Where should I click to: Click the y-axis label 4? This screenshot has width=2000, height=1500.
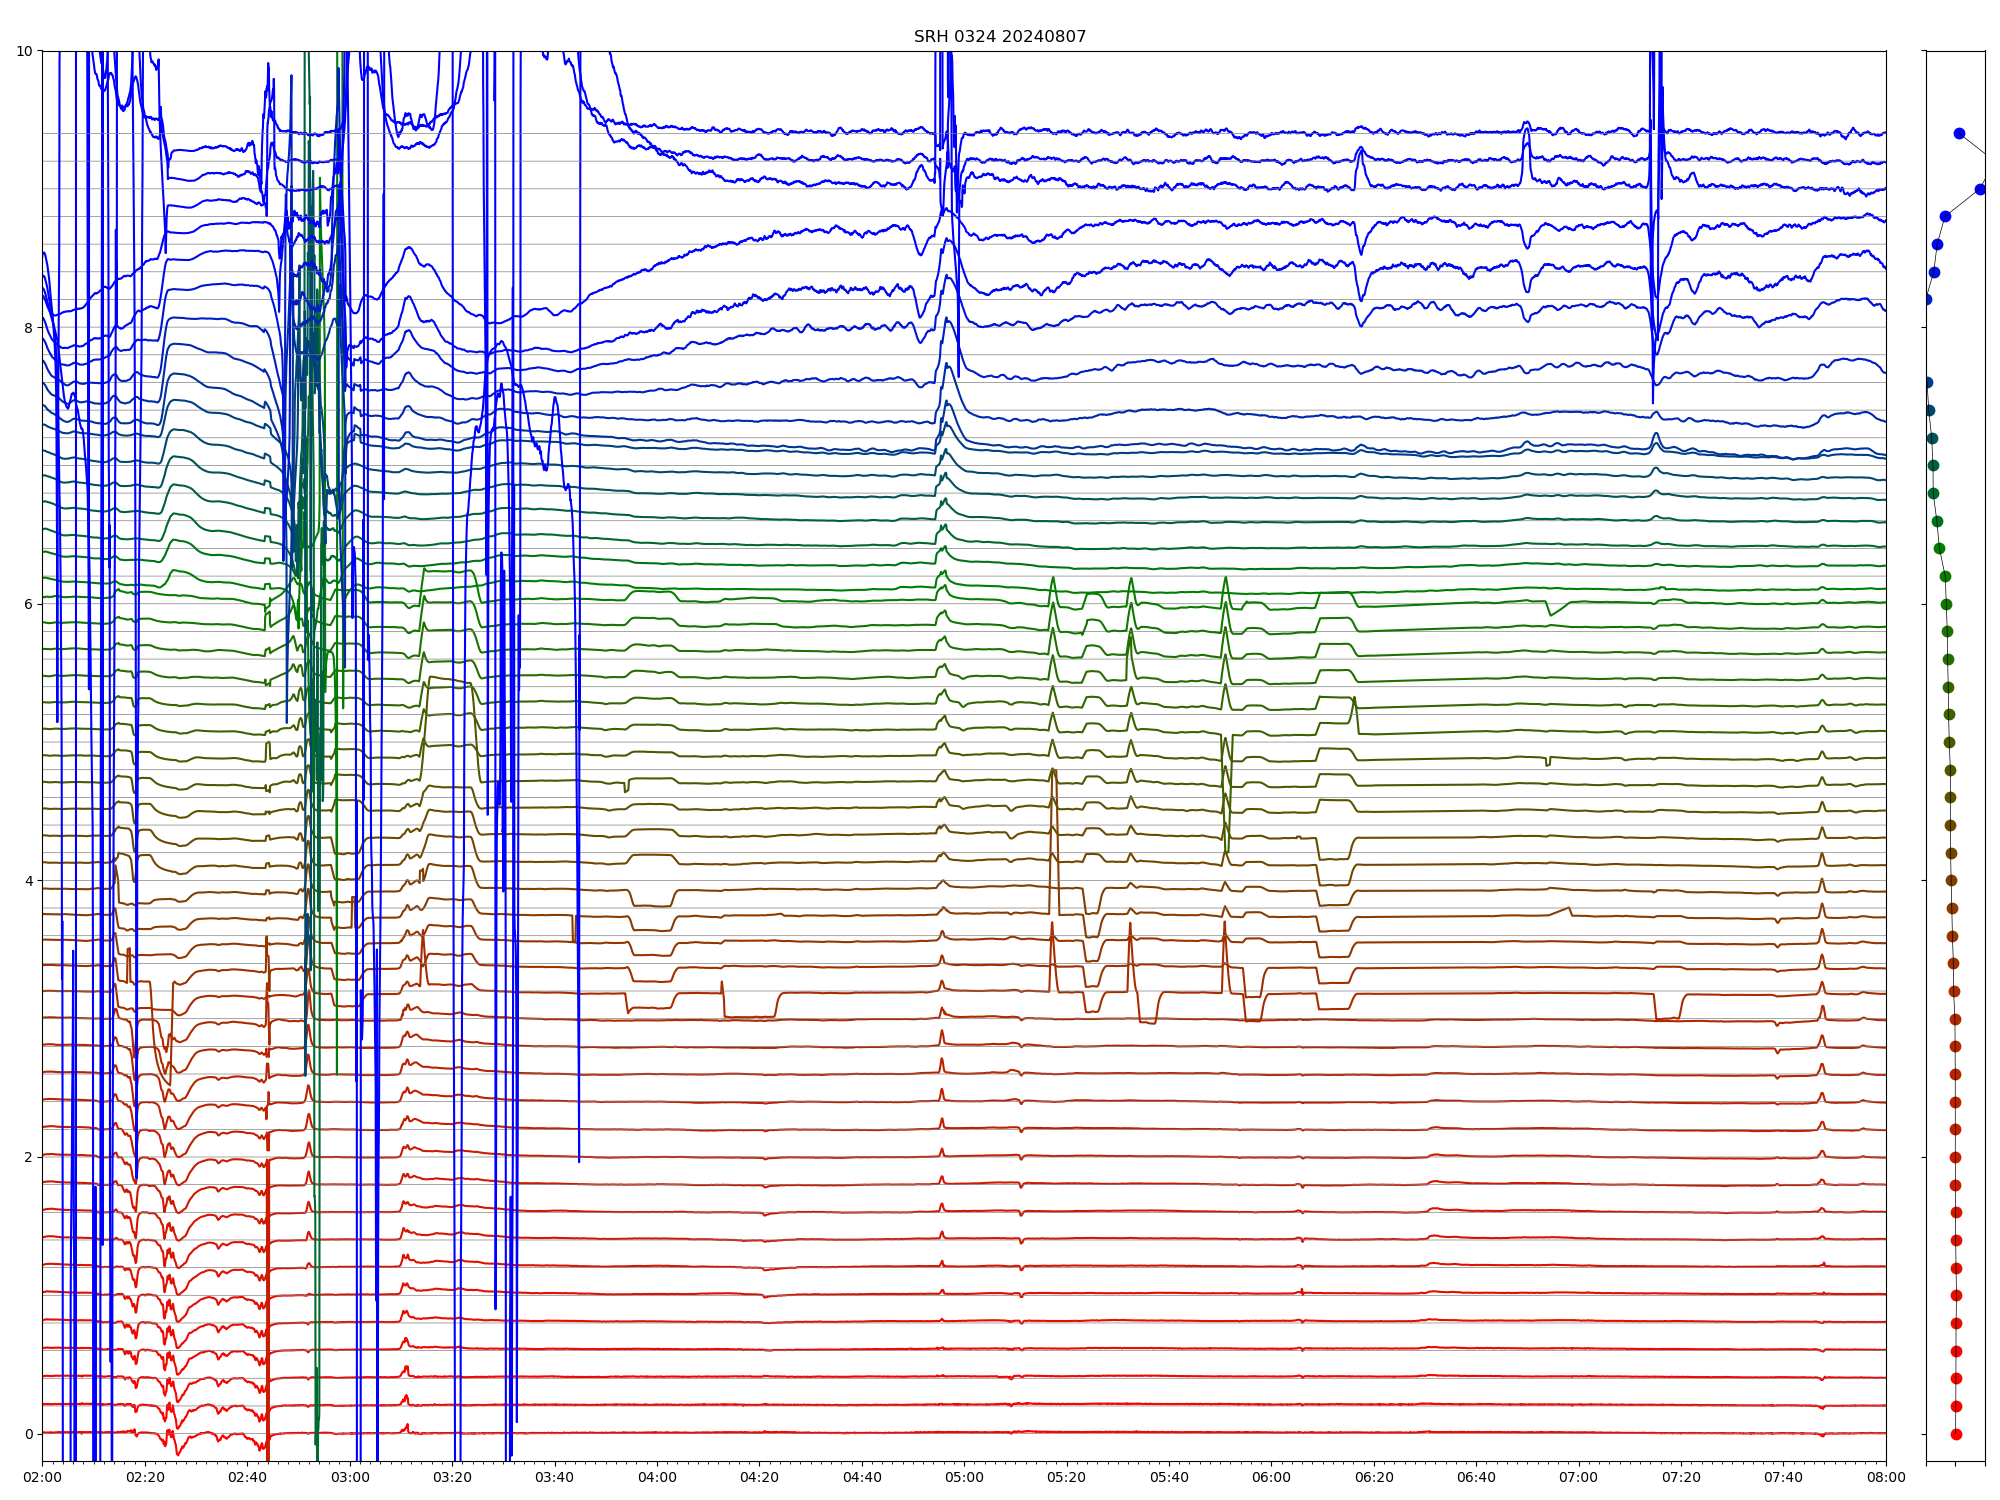coord(28,881)
